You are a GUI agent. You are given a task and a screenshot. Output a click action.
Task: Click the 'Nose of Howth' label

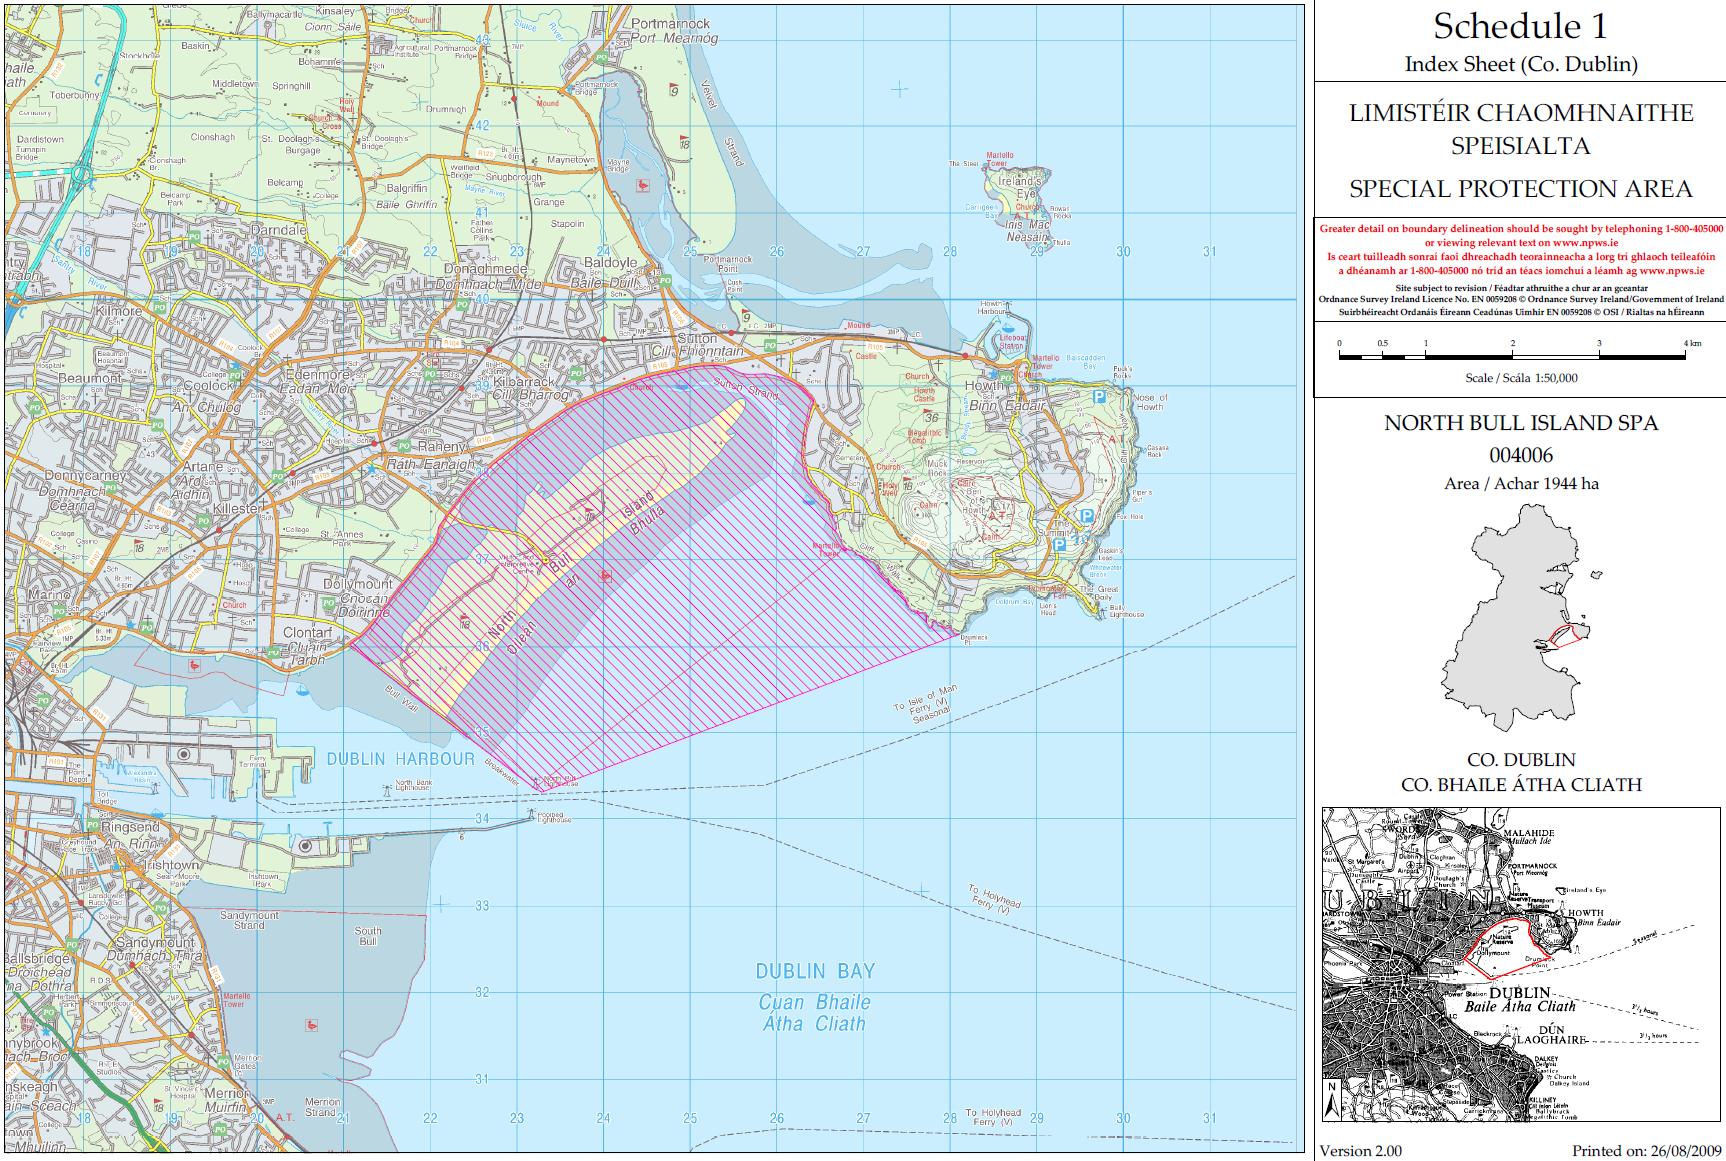[x=1149, y=401]
